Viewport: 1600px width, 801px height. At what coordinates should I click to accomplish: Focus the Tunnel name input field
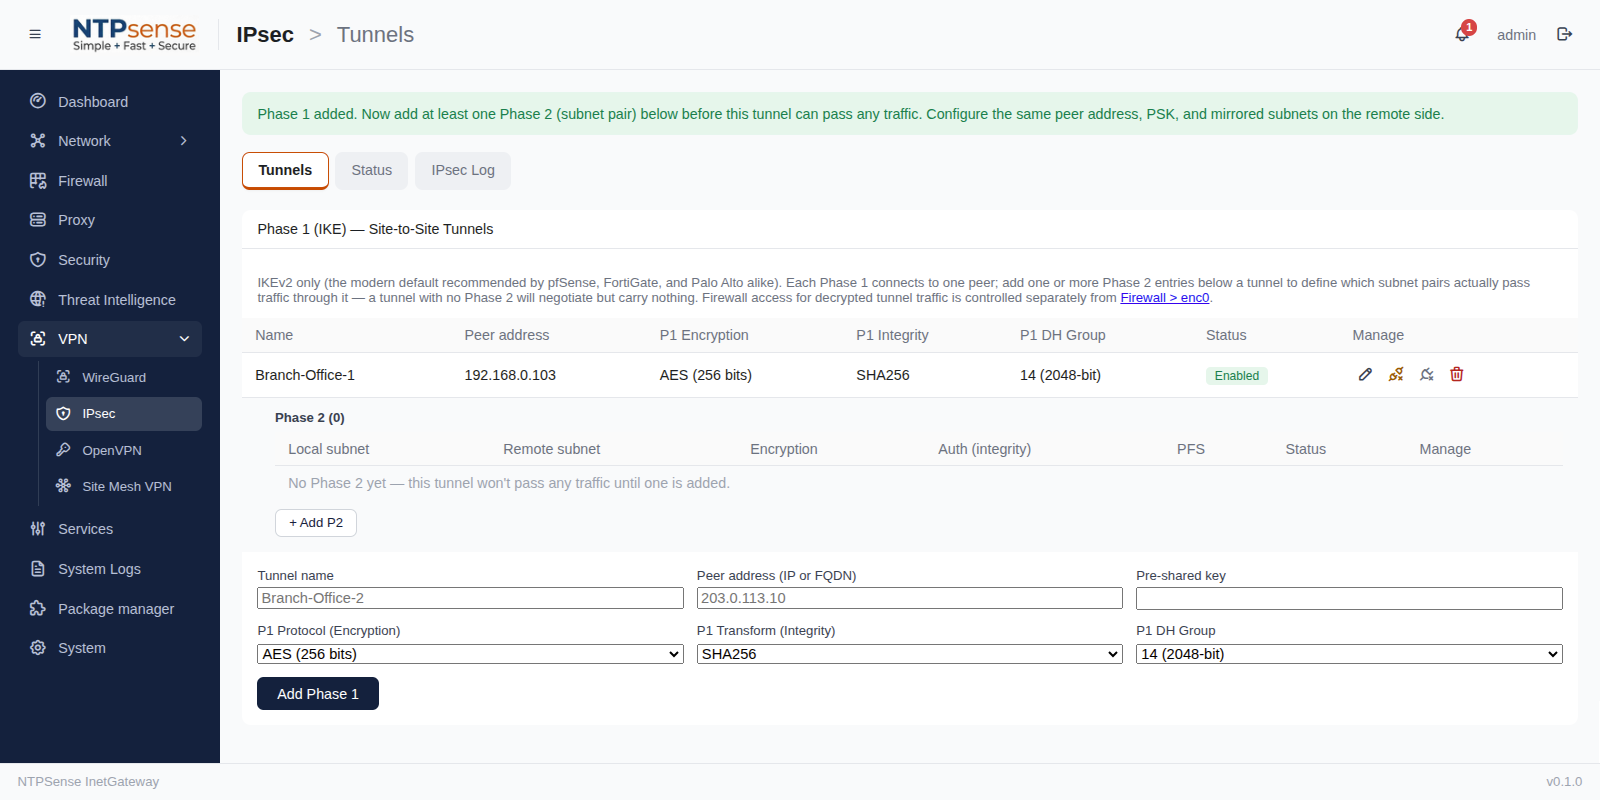click(470, 598)
